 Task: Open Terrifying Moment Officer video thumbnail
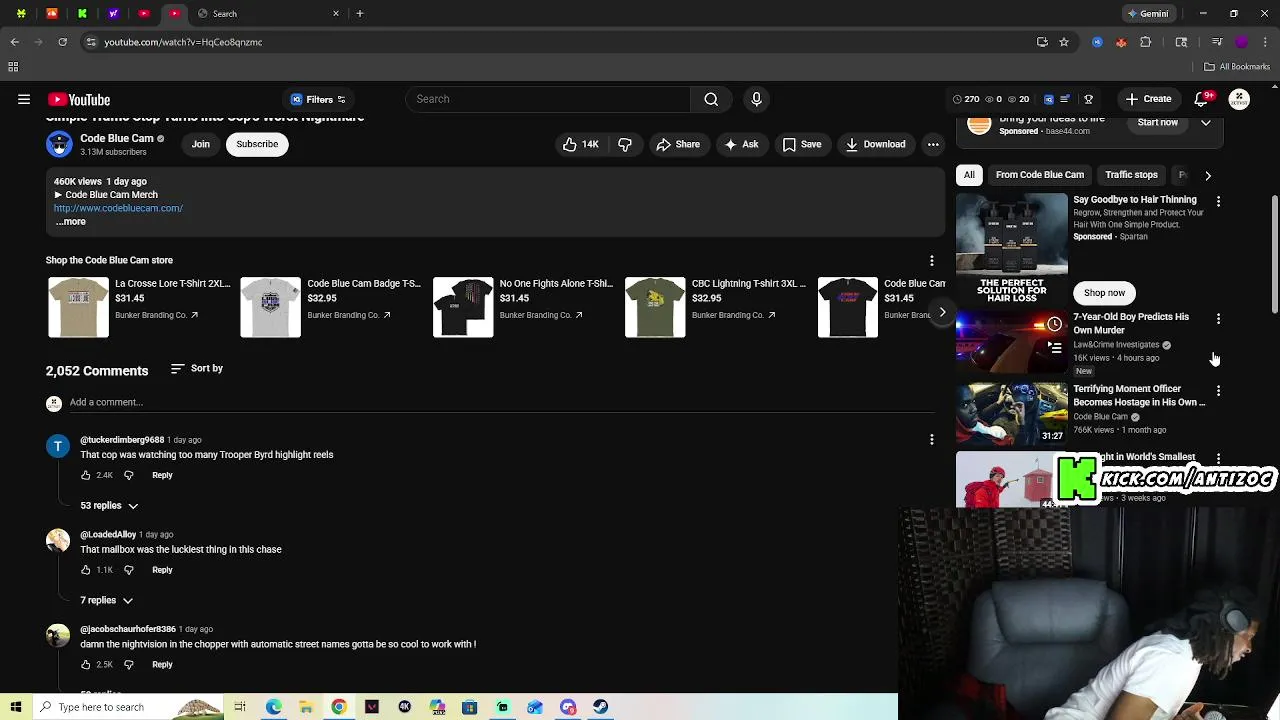pyautogui.click(x=1011, y=412)
